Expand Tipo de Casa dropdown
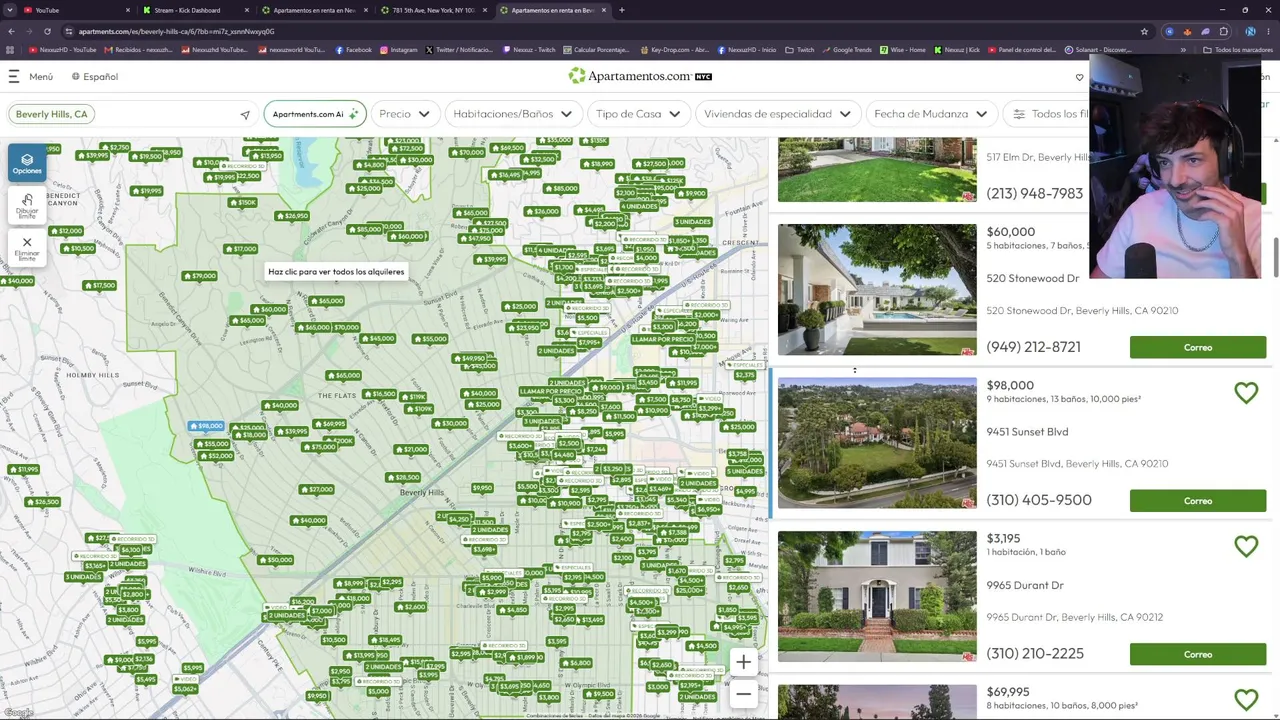The width and height of the screenshot is (1280, 720). click(x=638, y=114)
